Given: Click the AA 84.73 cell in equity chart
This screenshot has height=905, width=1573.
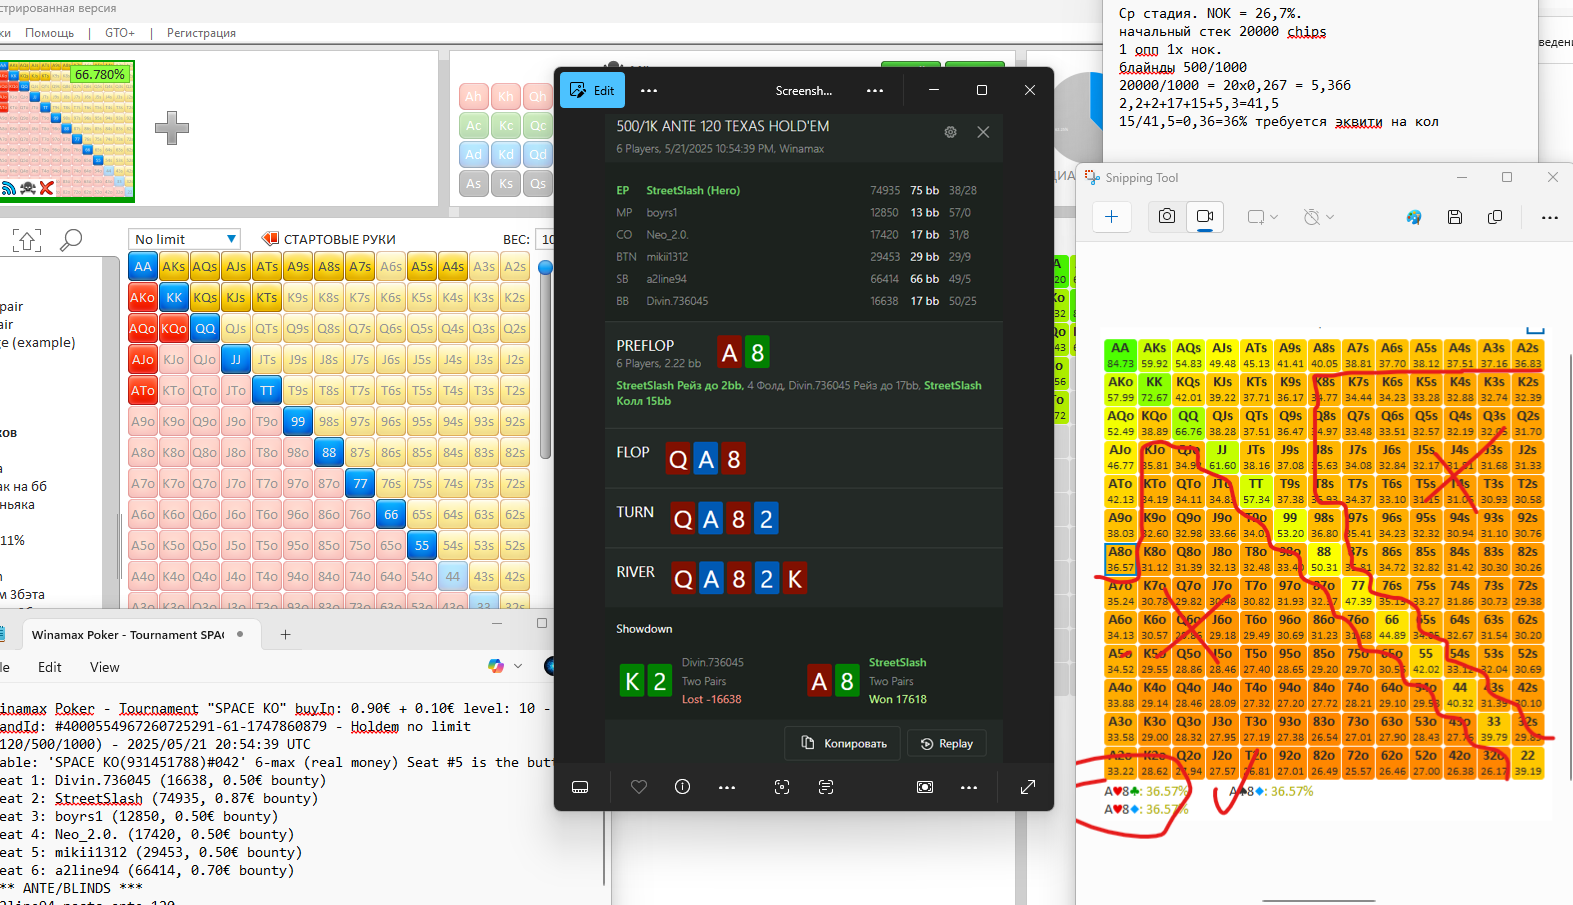Looking at the screenshot, I should [x=1120, y=355].
